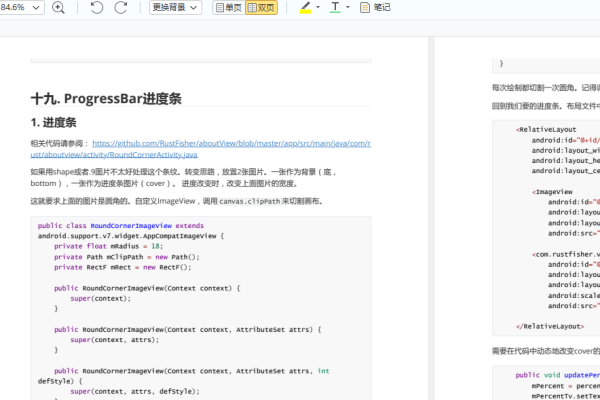Switch to 单页 single page view

(x=229, y=8)
